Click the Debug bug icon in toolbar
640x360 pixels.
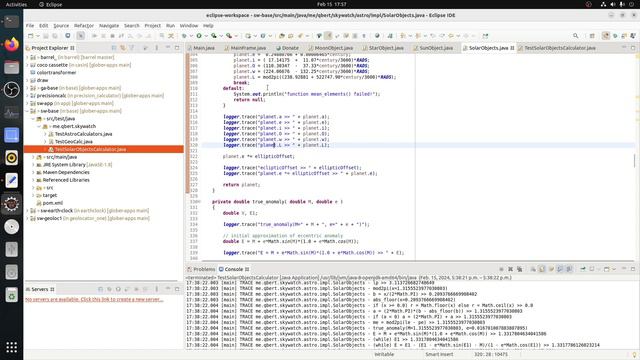[184, 36]
